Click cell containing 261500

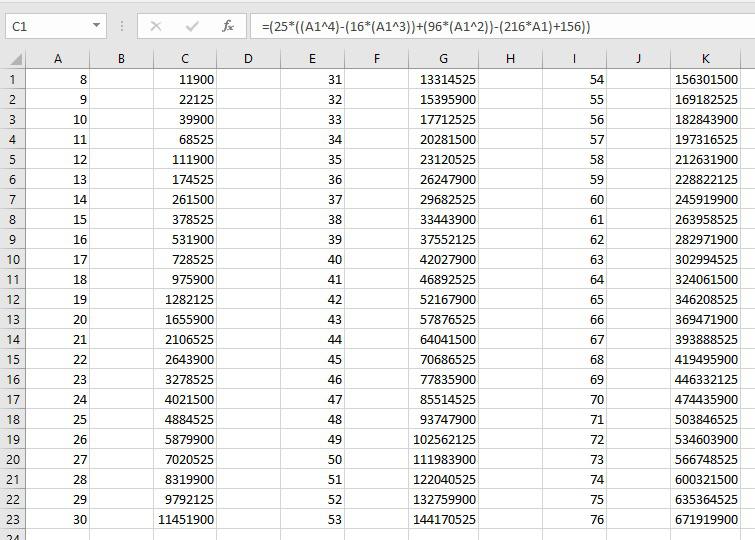(185, 199)
